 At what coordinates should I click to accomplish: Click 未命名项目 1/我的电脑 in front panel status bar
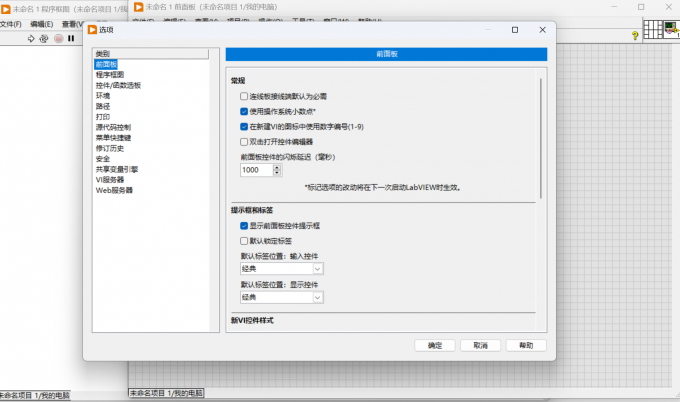pyautogui.click(x=166, y=393)
